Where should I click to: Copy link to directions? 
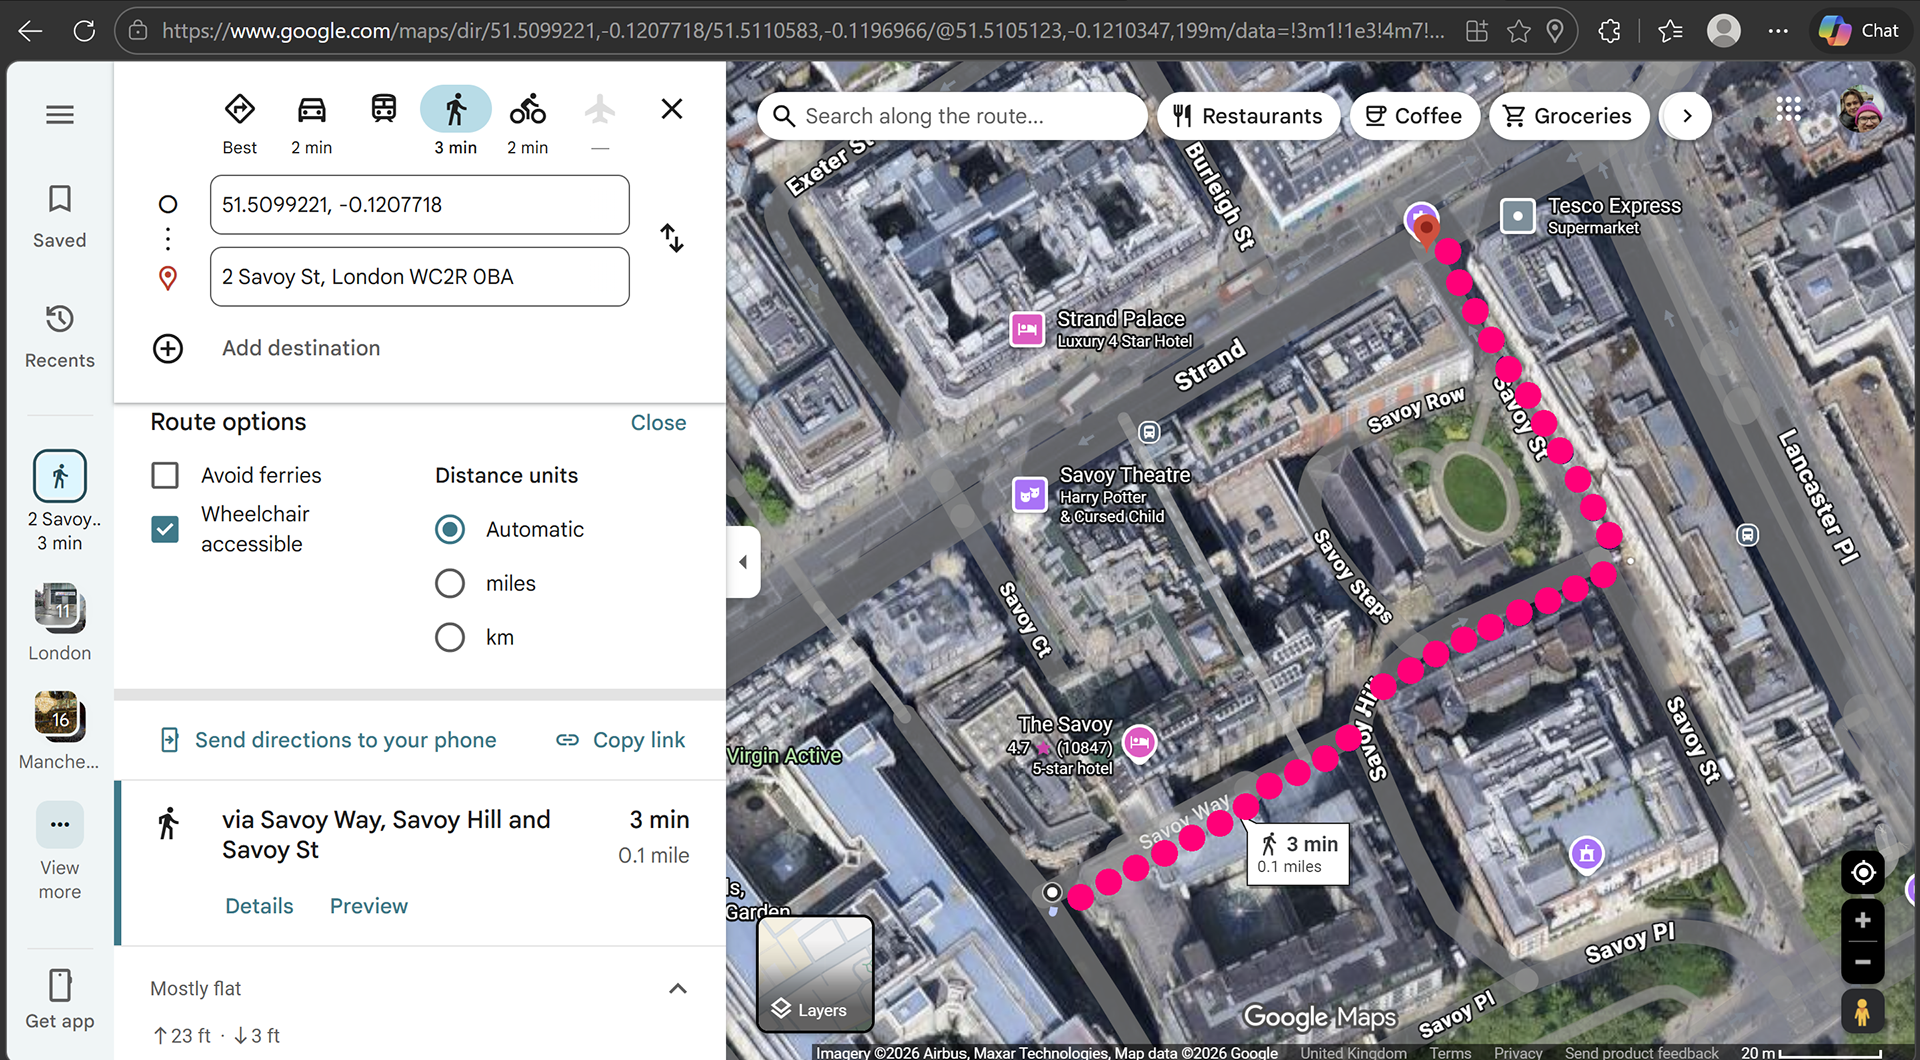pyautogui.click(x=621, y=740)
